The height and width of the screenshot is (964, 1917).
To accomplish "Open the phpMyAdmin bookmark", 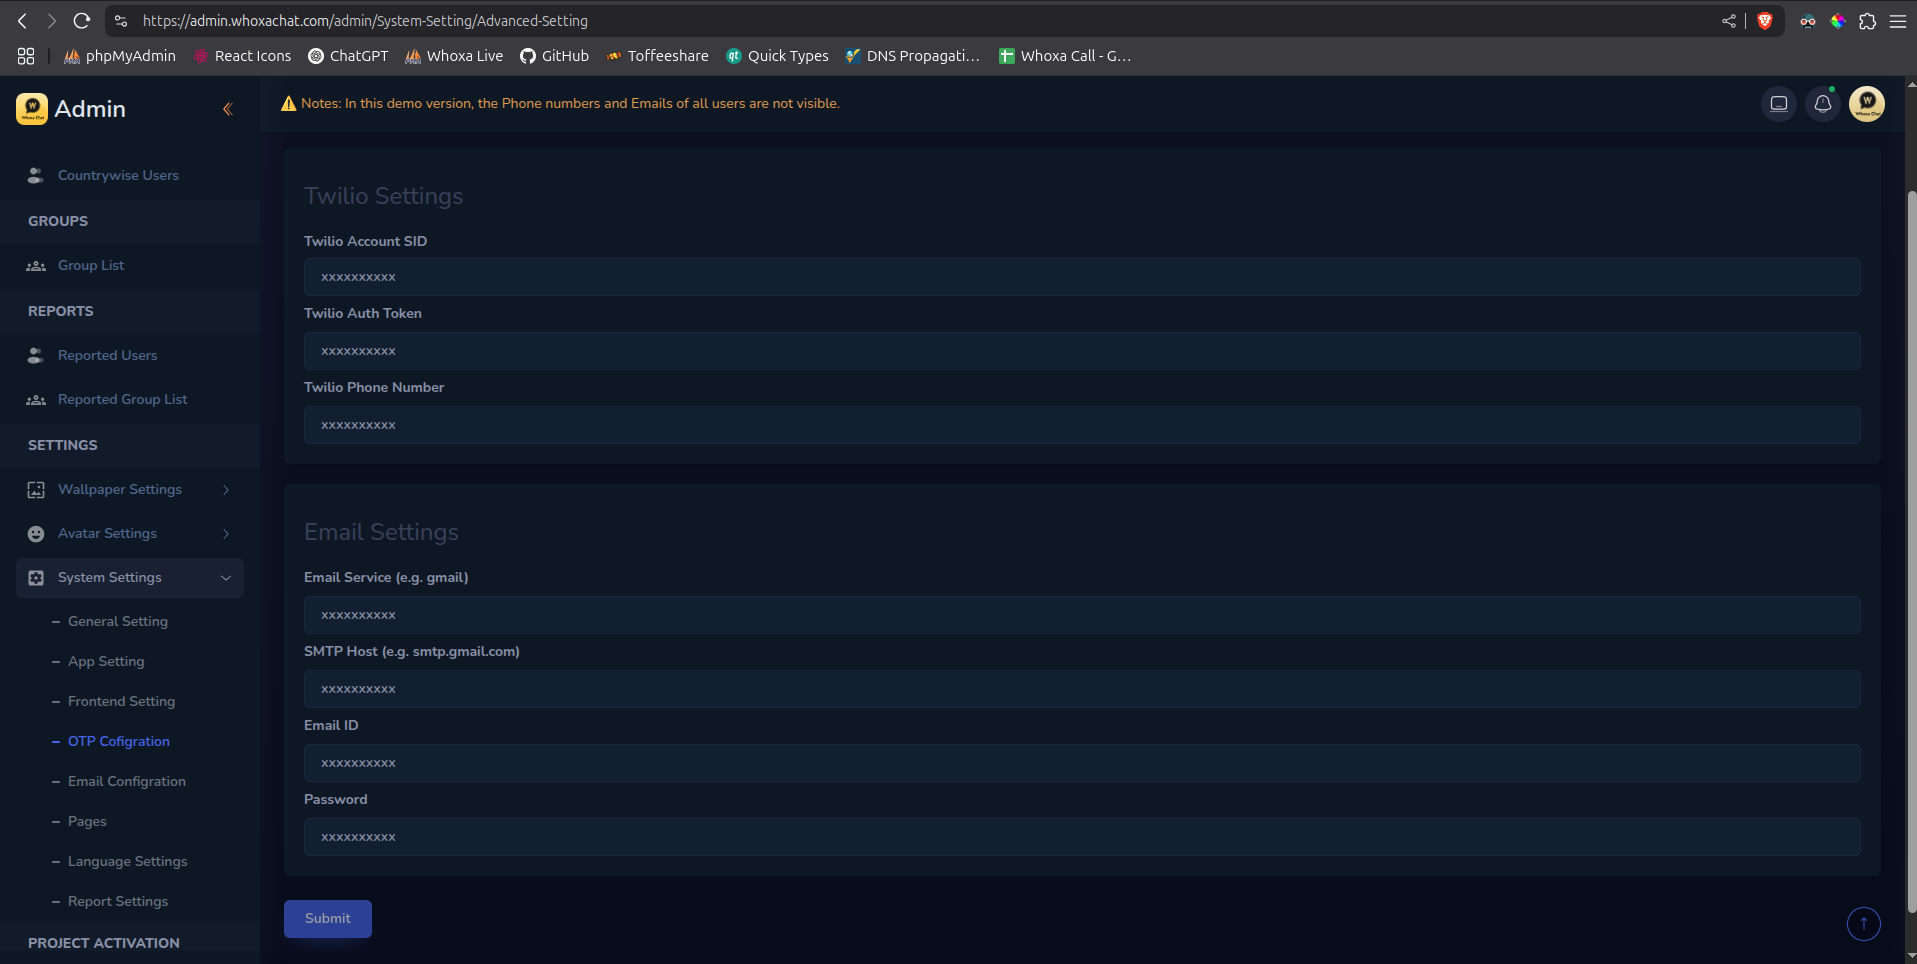I will (x=120, y=56).
